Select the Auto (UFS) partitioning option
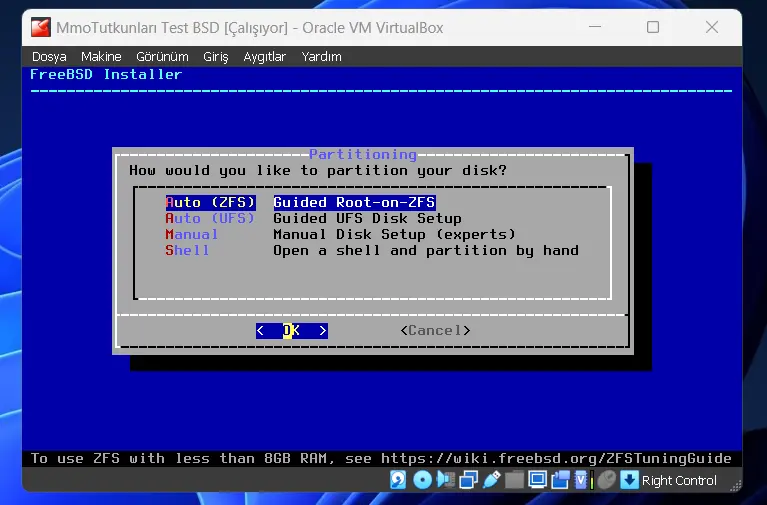Screen dimensions: 767x505 pyautogui.click(x=210, y=218)
